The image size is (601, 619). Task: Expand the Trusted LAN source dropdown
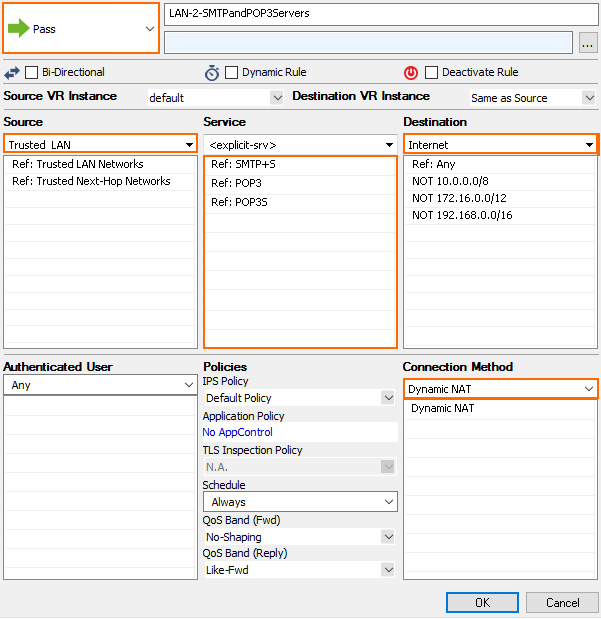pyautogui.click(x=100, y=145)
